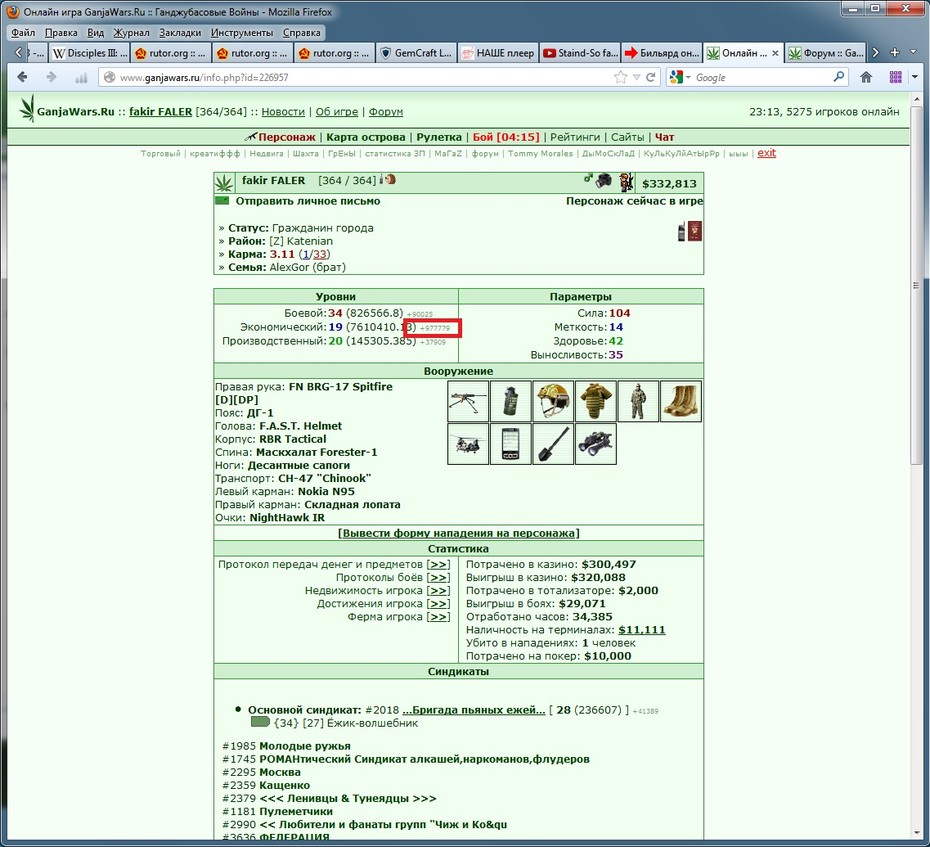
Task: Click the FN BRG-17 Spitfire machine gun icon
Action: pos(467,402)
